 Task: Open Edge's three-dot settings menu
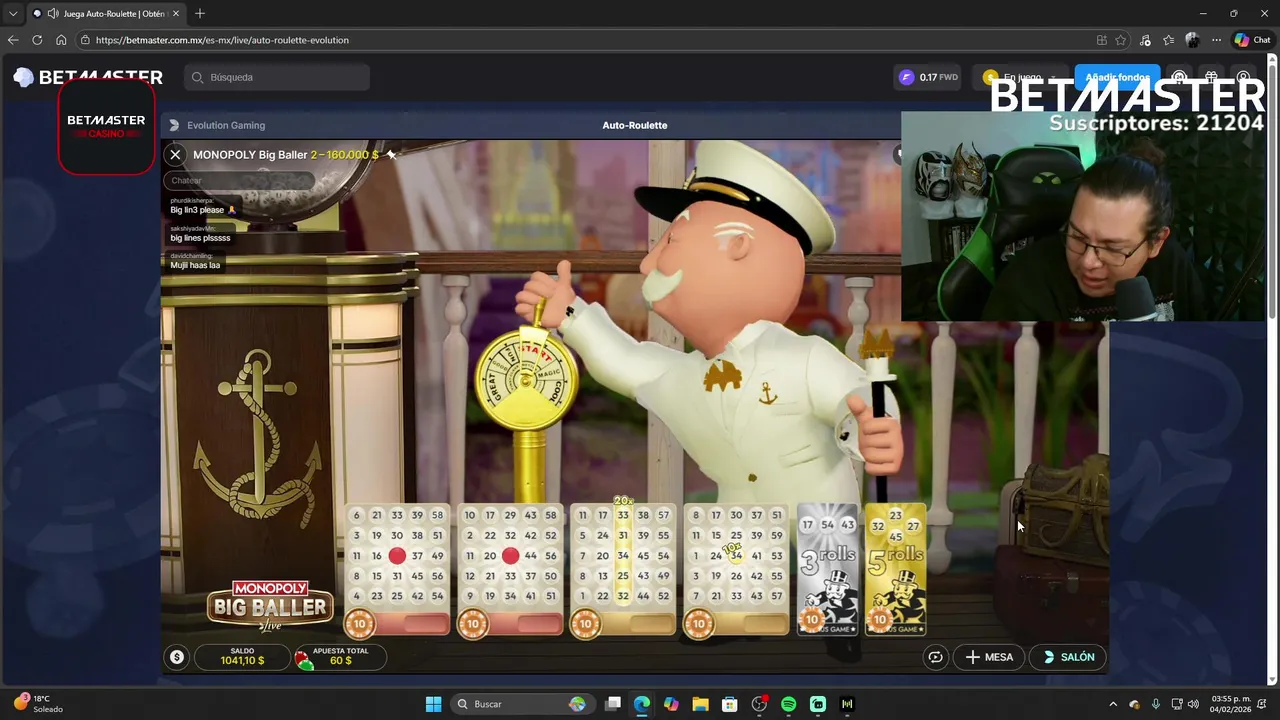(x=1216, y=40)
